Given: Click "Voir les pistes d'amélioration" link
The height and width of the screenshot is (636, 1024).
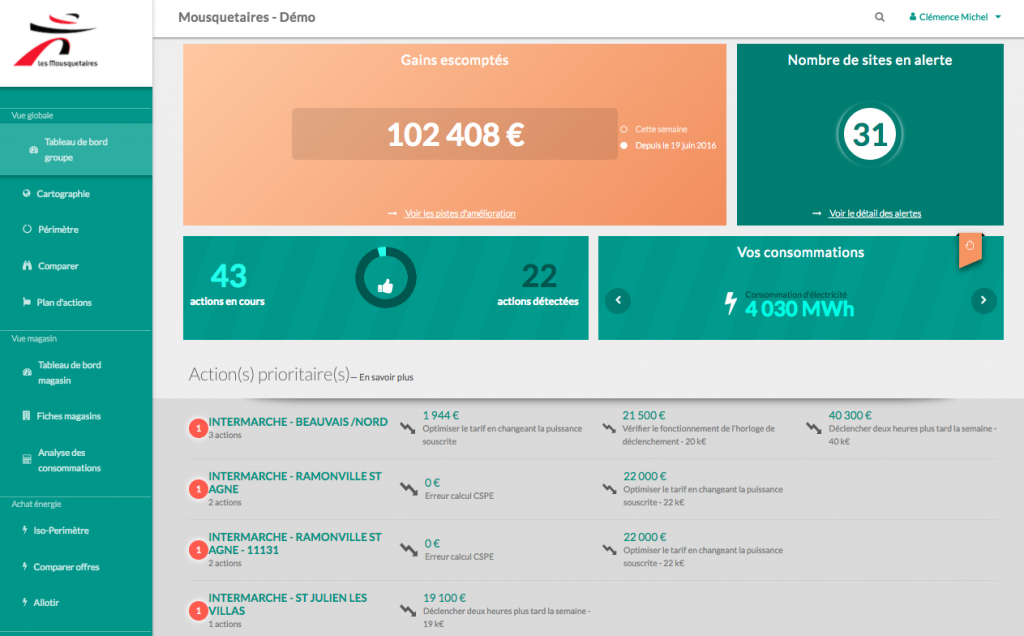Looking at the screenshot, I should 460,214.
